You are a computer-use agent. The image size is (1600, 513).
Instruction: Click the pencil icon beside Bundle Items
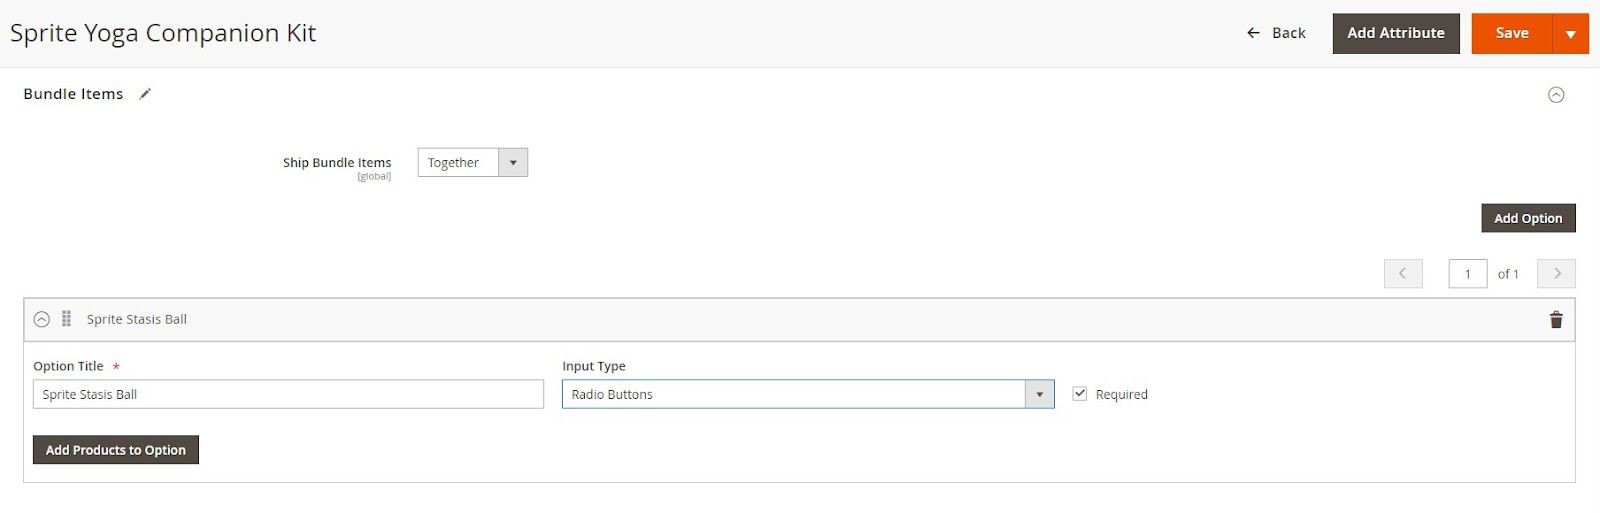tap(145, 93)
